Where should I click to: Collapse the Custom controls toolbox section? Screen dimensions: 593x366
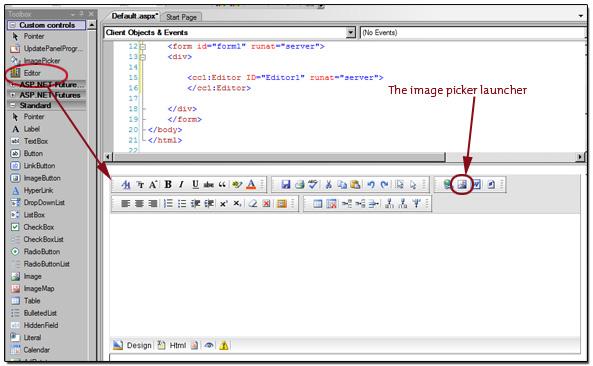12,25
